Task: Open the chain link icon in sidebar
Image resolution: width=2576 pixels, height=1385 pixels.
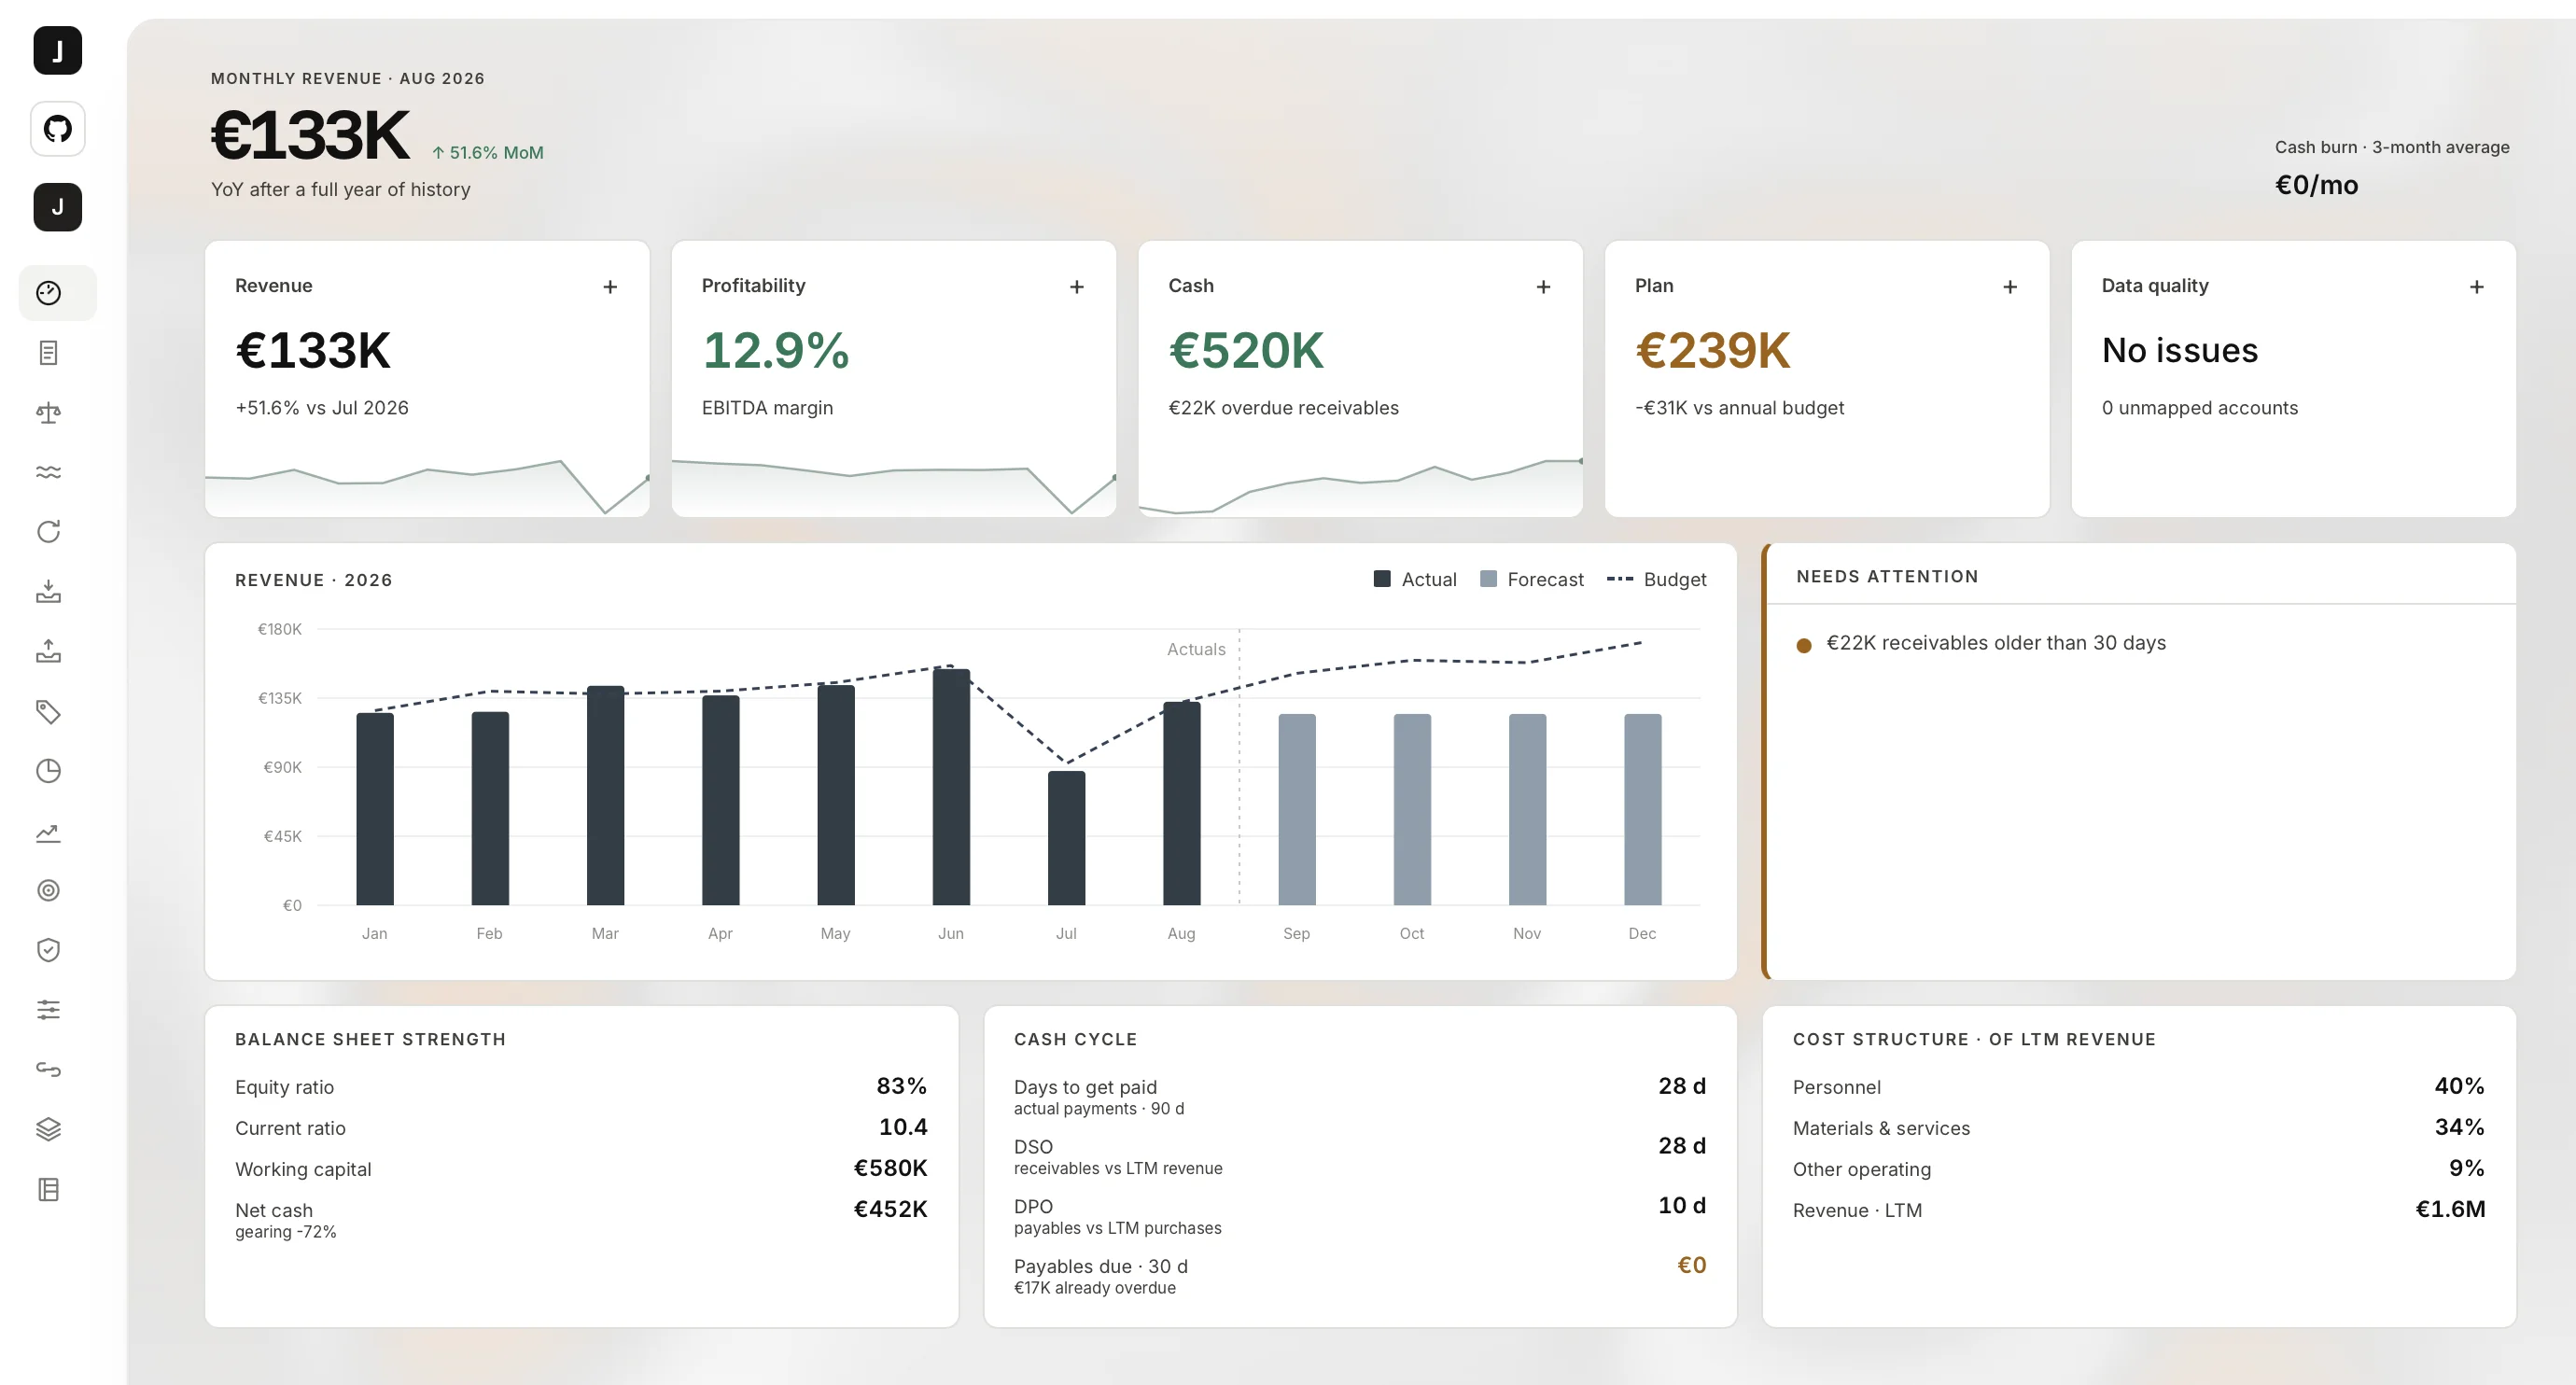Action: 49,1070
